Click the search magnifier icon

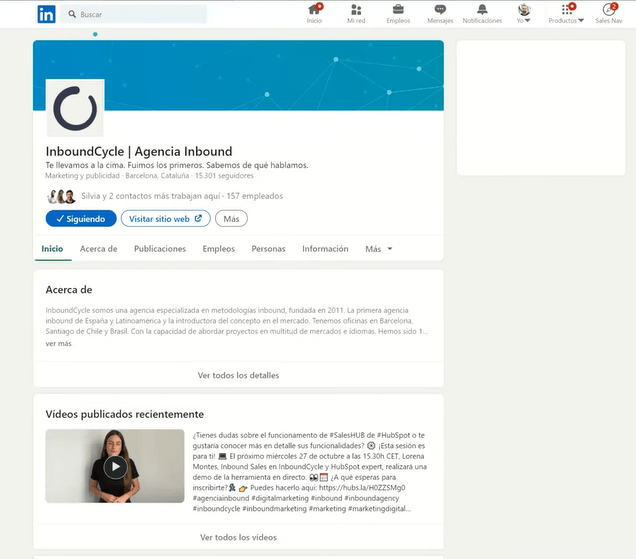tap(72, 14)
